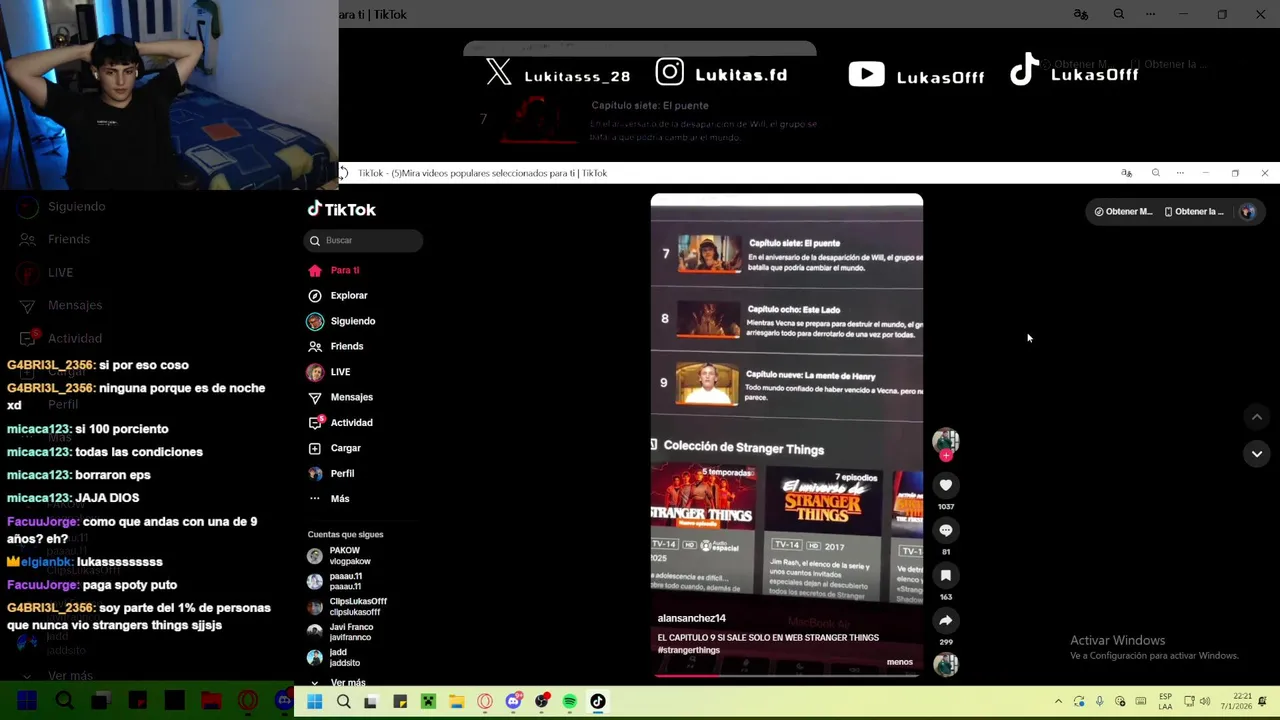
Task: Open alansanchez14 profile from video caption
Action: click(691, 618)
